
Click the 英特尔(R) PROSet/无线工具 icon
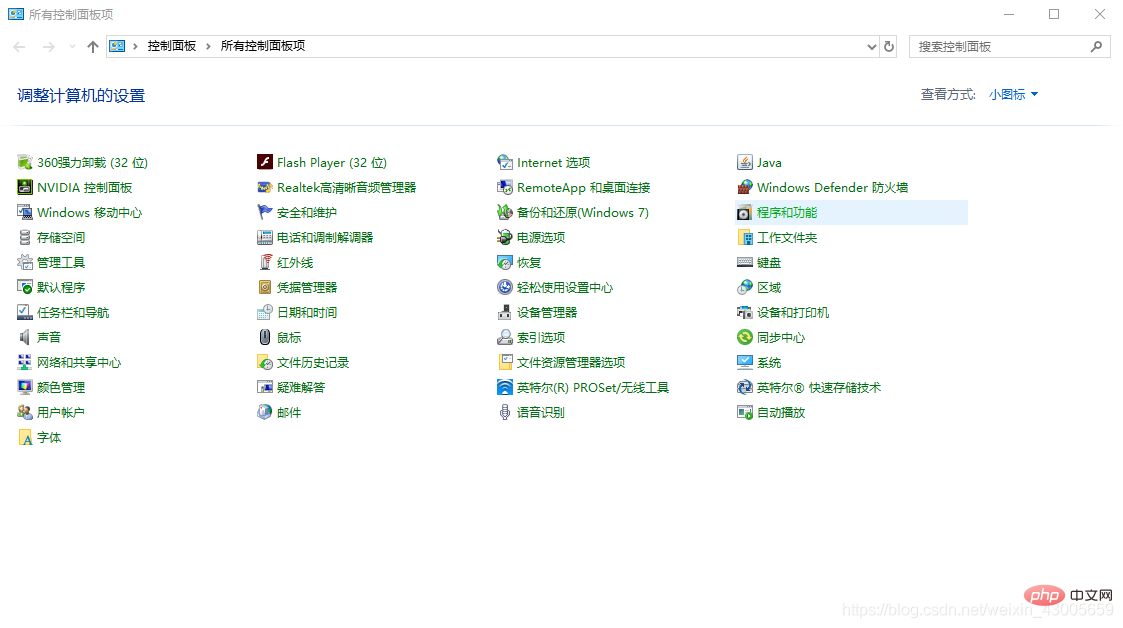pyautogui.click(x=504, y=387)
